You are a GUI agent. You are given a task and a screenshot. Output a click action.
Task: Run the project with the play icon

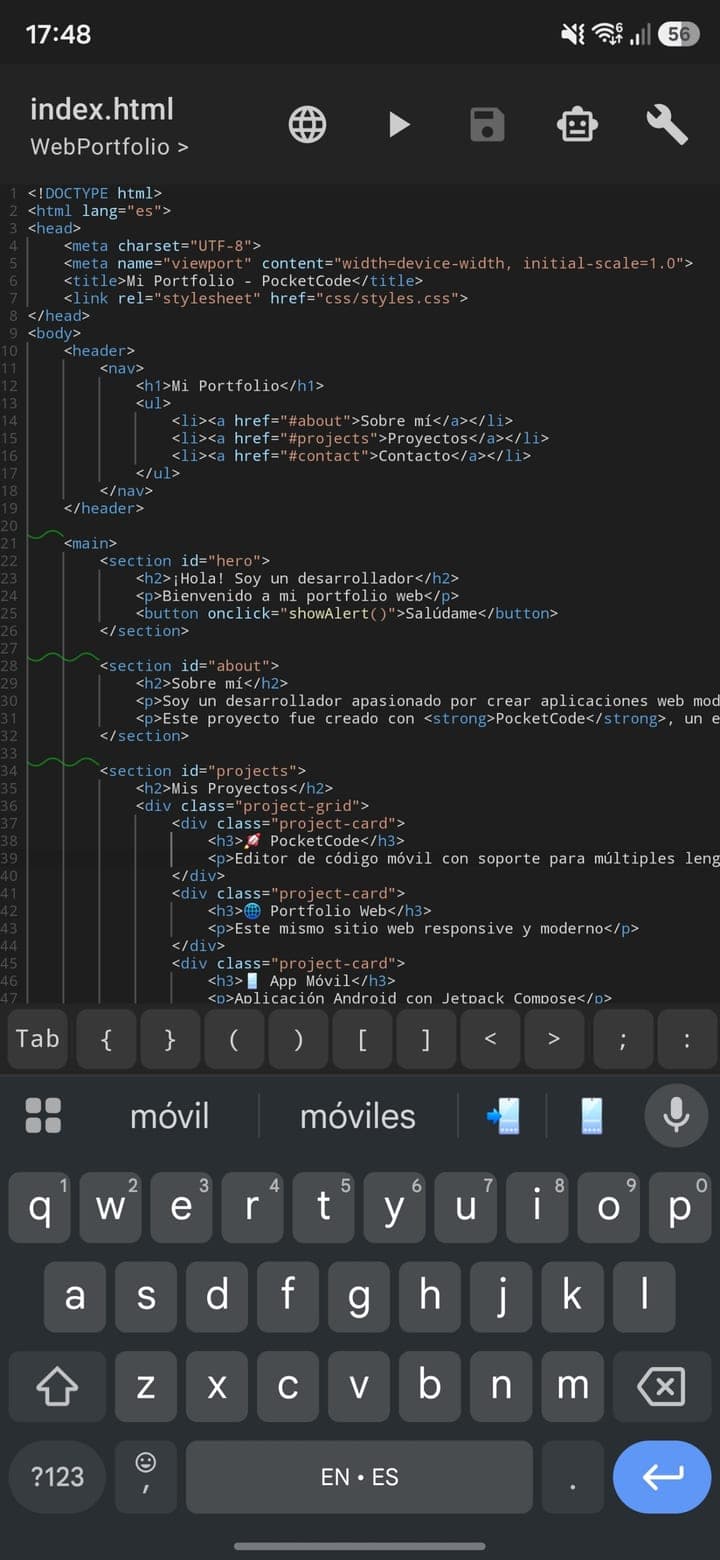(x=399, y=125)
